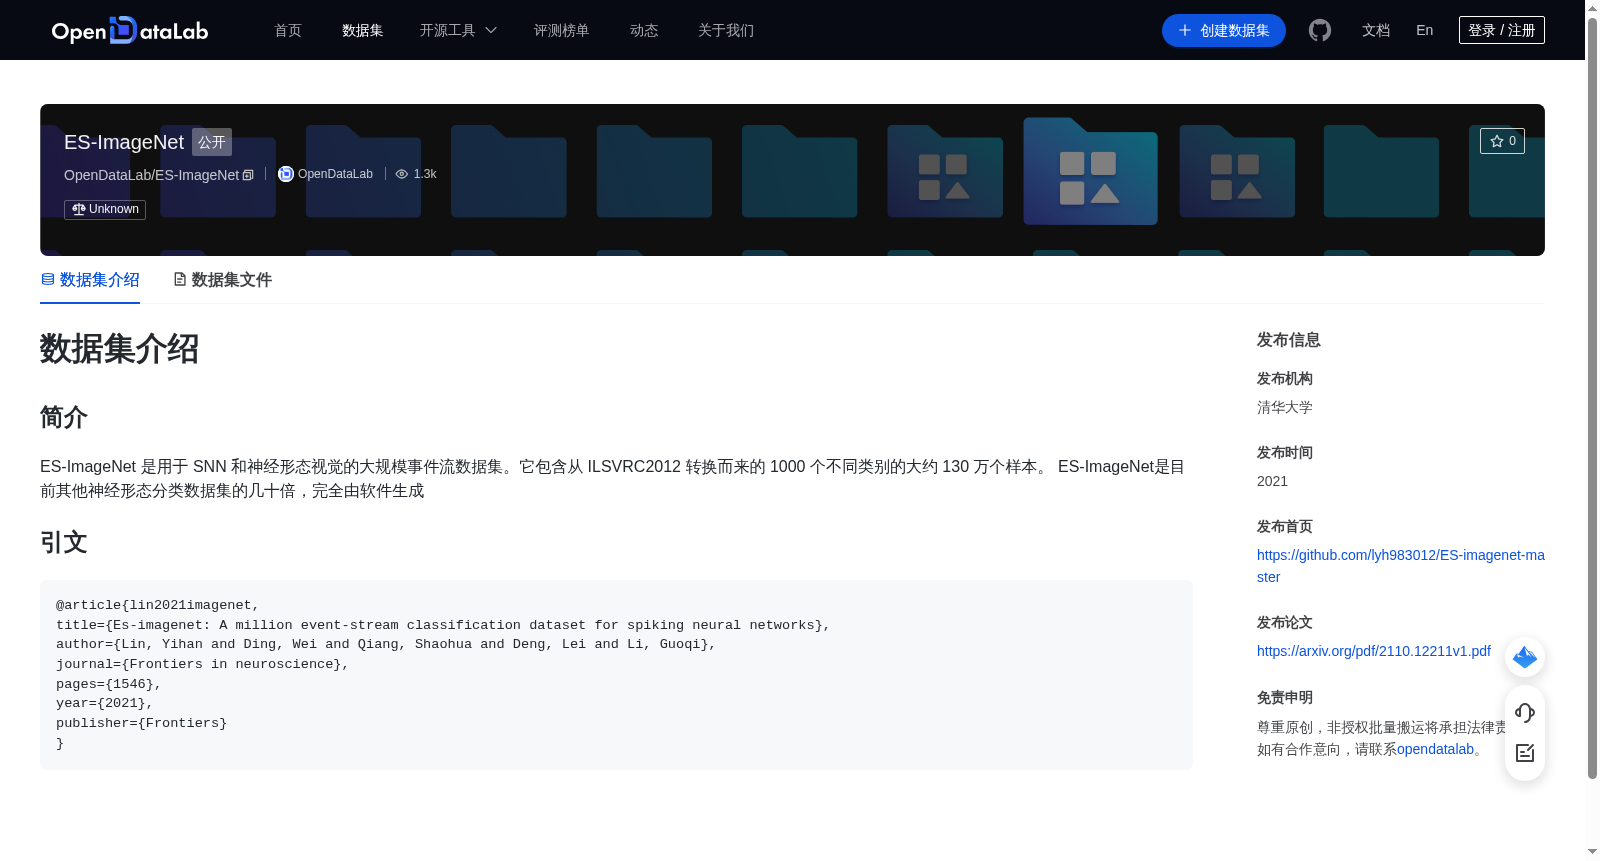The width and height of the screenshot is (1600, 861).
Task: Open the GitHub ES-imagenet-master homepage link
Action: tap(1401, 566)
